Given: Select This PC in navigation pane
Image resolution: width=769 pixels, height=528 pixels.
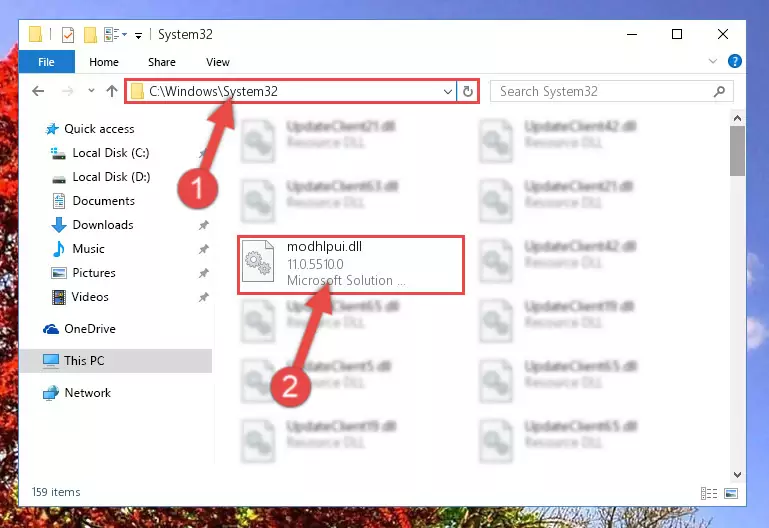Looking at the screenshot, I should [115, 361].
